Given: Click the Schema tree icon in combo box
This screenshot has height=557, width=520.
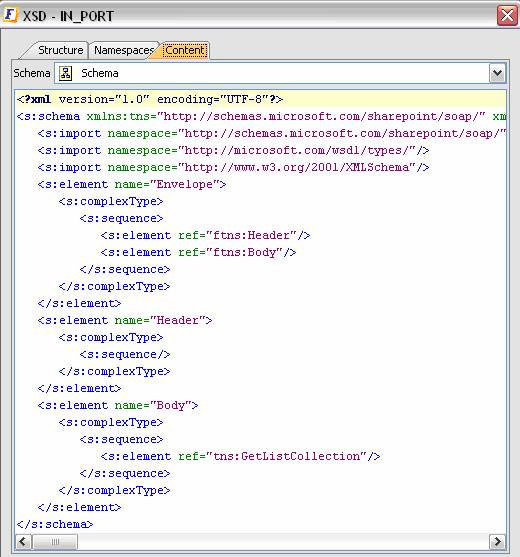Looking at the screenshot, I should 65,74.
